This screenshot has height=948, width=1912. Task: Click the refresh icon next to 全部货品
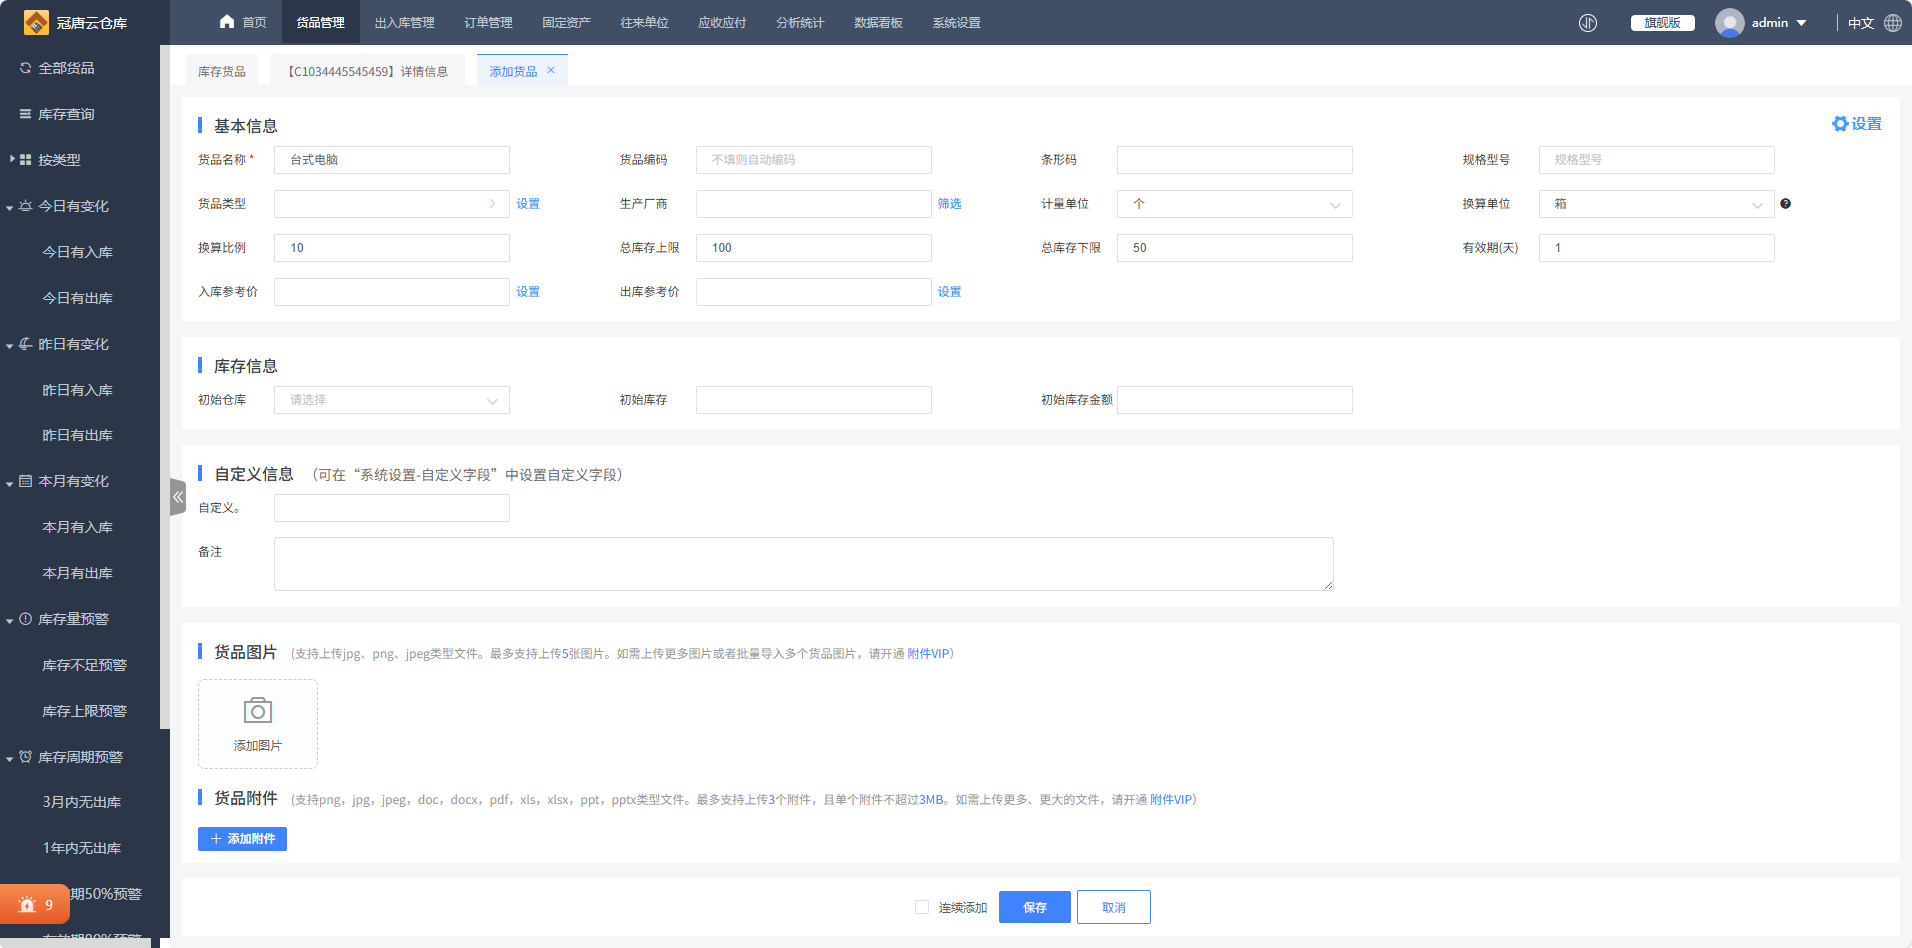point(26,68)
